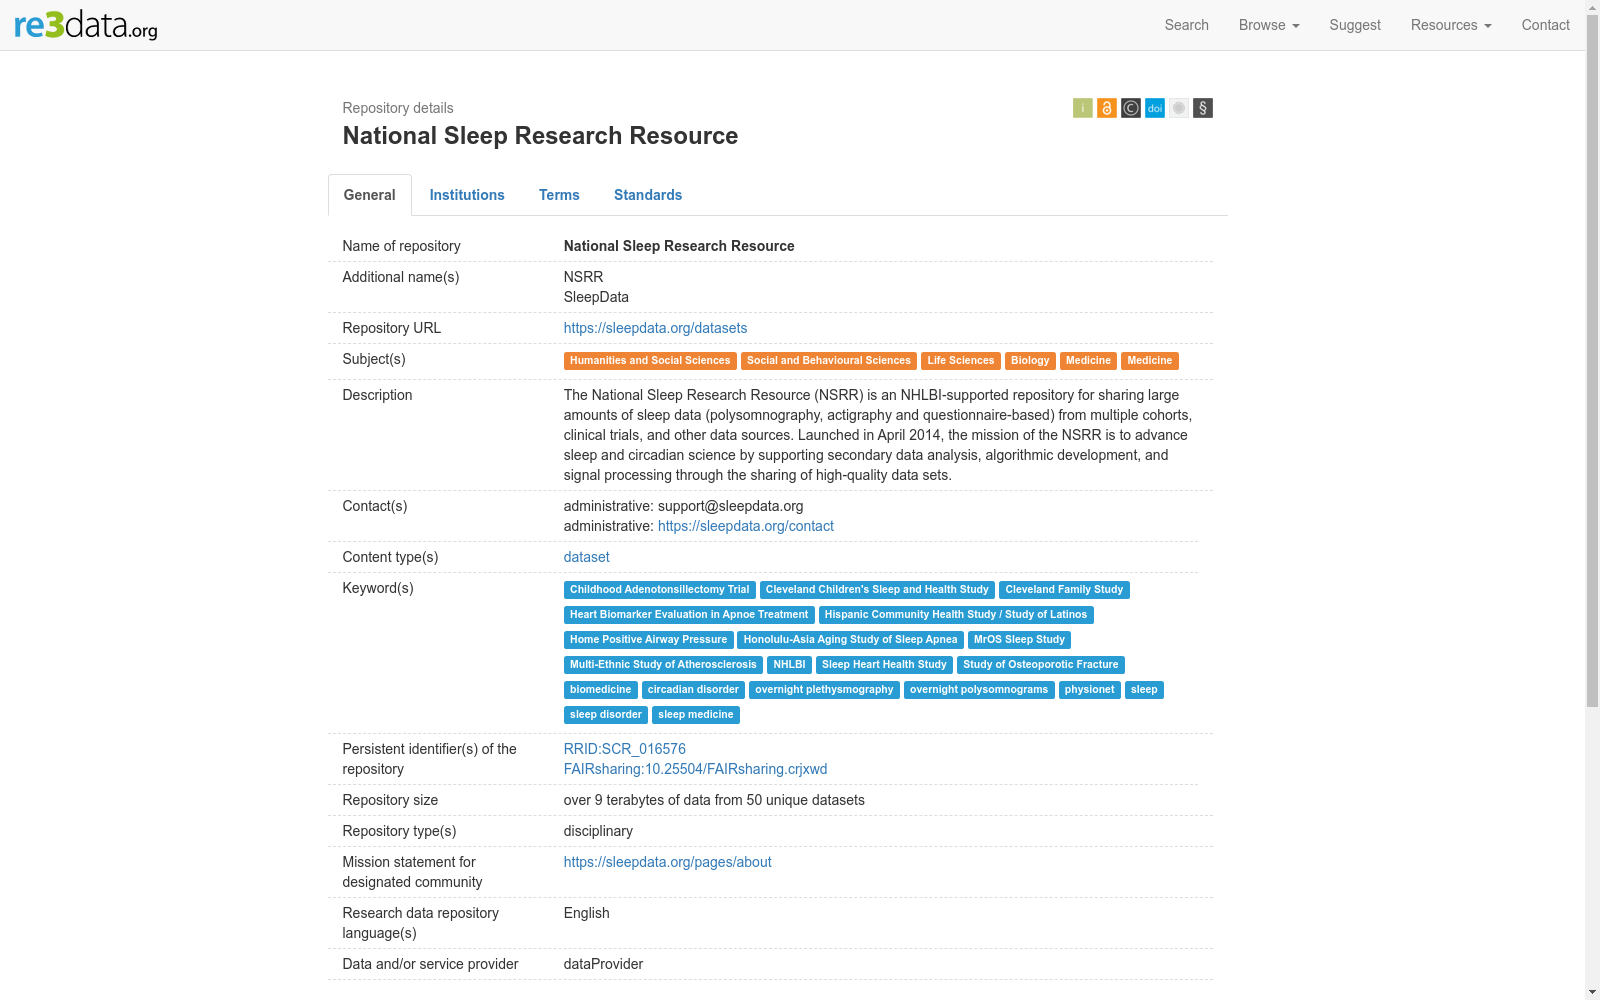Click the SleepData additional name text
1600x1000 pixels.
(596, 297)
